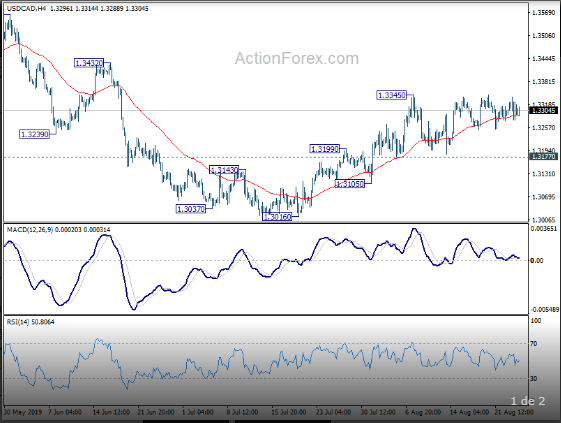The image size is (561, 423).
Task: Click the 30 May 2019 date label
Action: [23, 412]
